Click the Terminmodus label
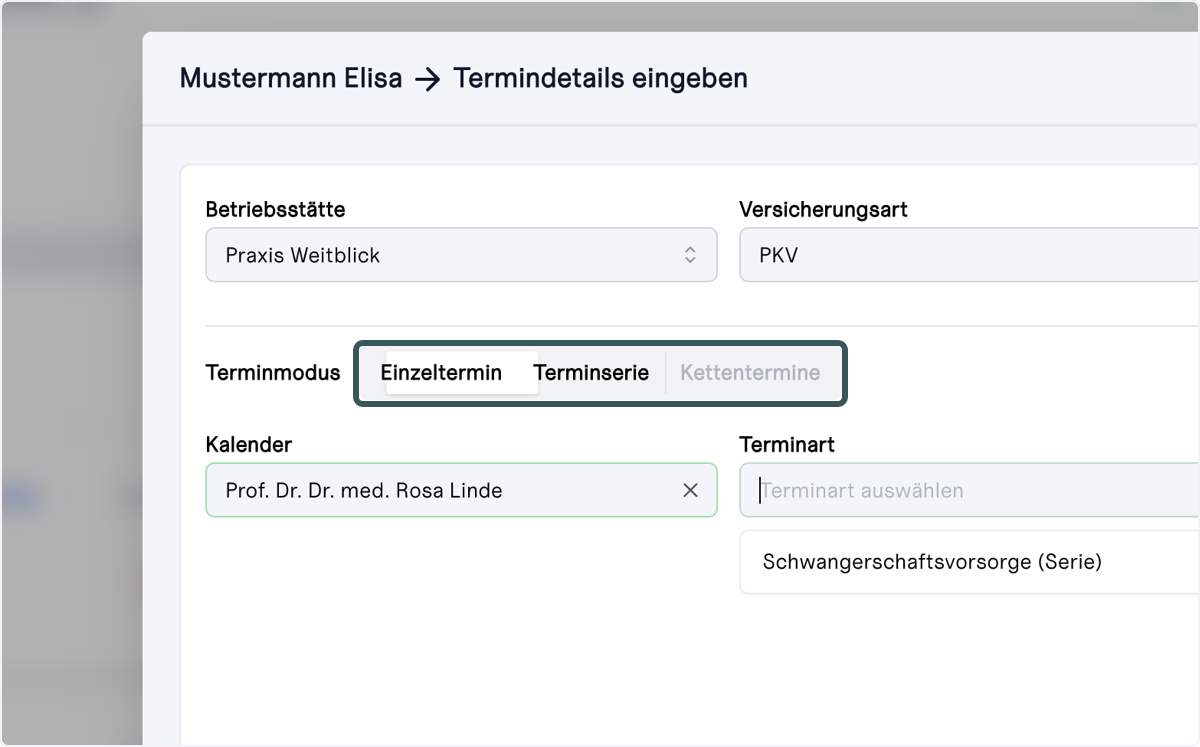 point(273,373)
